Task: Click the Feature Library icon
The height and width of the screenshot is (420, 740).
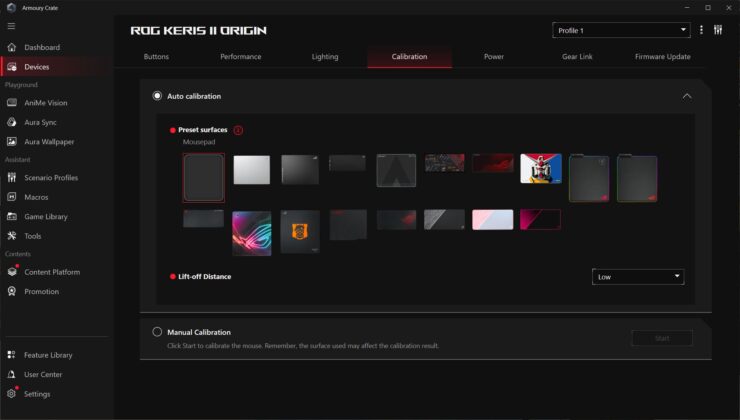Action: point(12,355)
